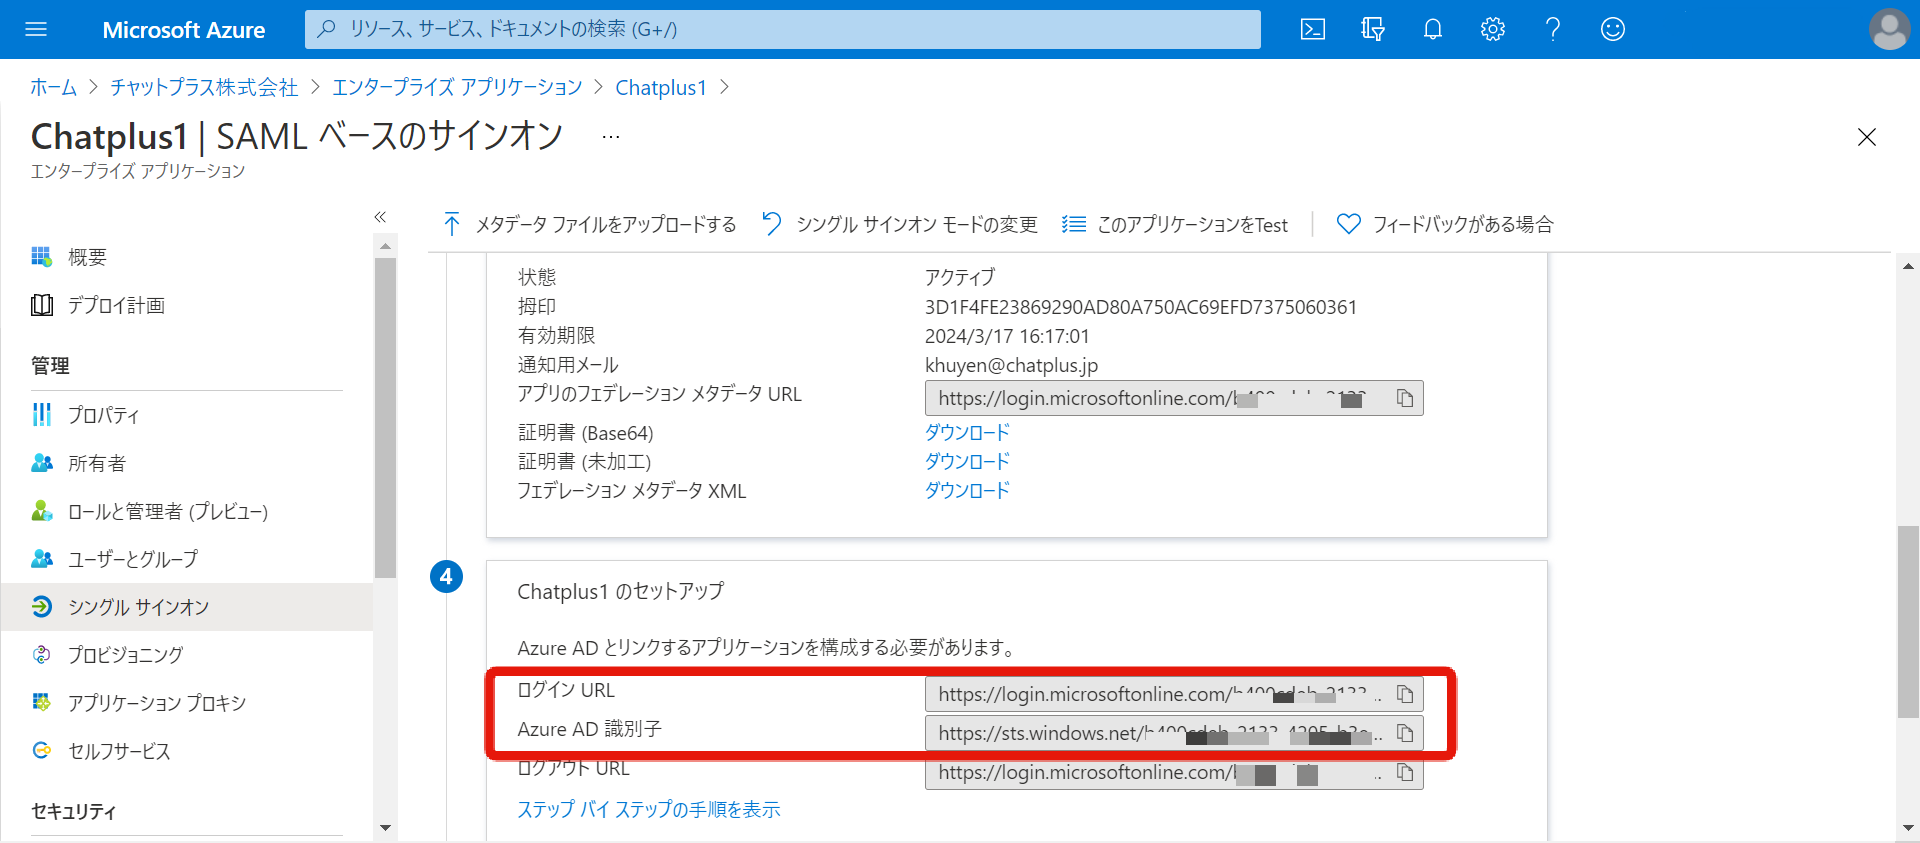The height and width of the screenshot is (843, 1920).
Task: Click フィードバックがある場合
Action: click(x=1445, y=224)
